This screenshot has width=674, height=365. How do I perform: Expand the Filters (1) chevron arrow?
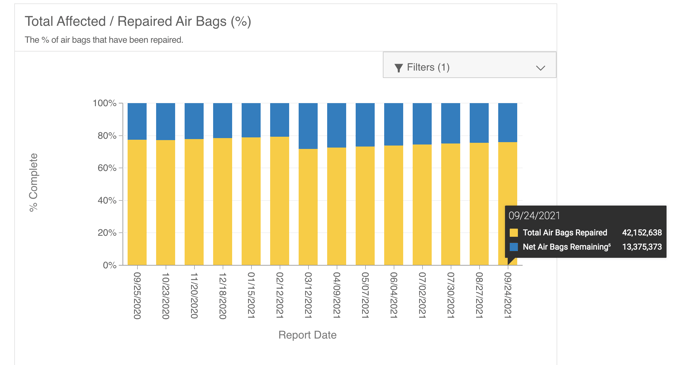tap(540, 68)
